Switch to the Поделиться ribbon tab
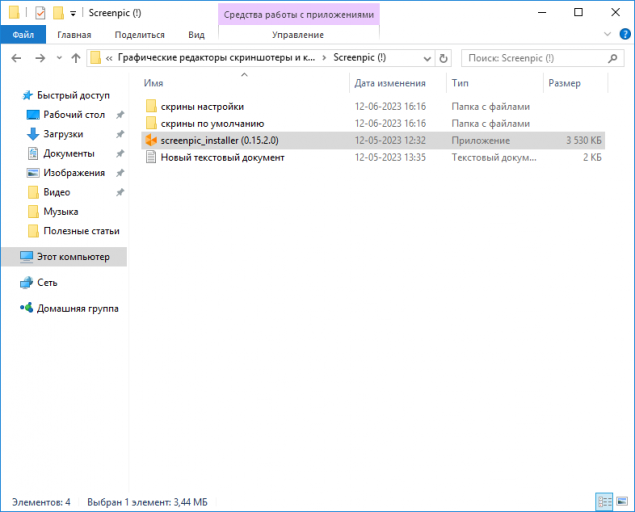635x512 pixels. coord(140,35)
